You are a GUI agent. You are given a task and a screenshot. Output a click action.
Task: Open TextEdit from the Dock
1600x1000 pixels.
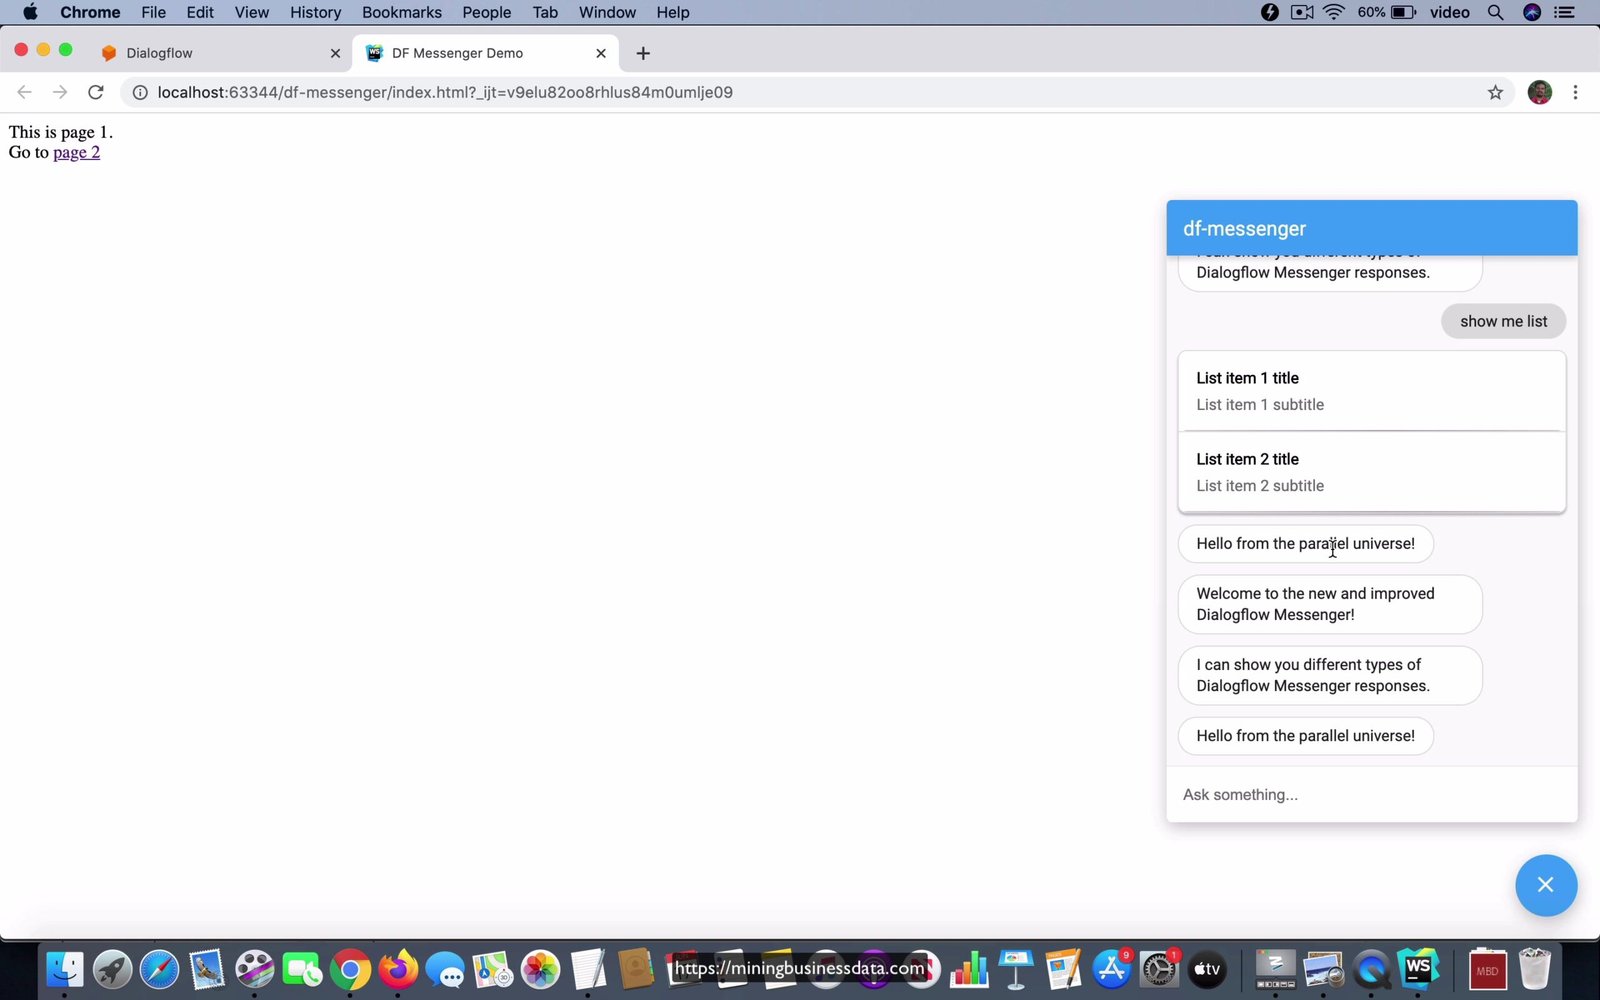point(588,969)
